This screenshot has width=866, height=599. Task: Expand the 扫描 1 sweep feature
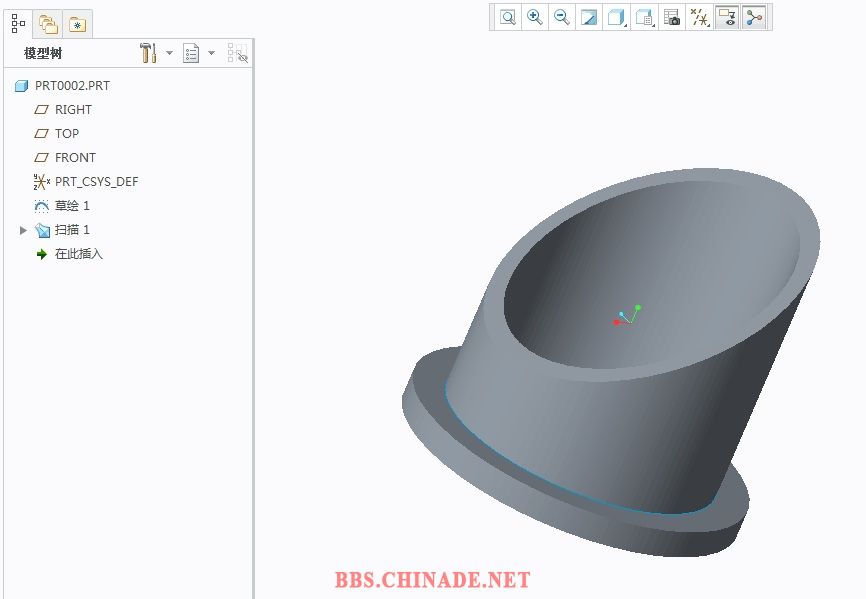point(24,230)
